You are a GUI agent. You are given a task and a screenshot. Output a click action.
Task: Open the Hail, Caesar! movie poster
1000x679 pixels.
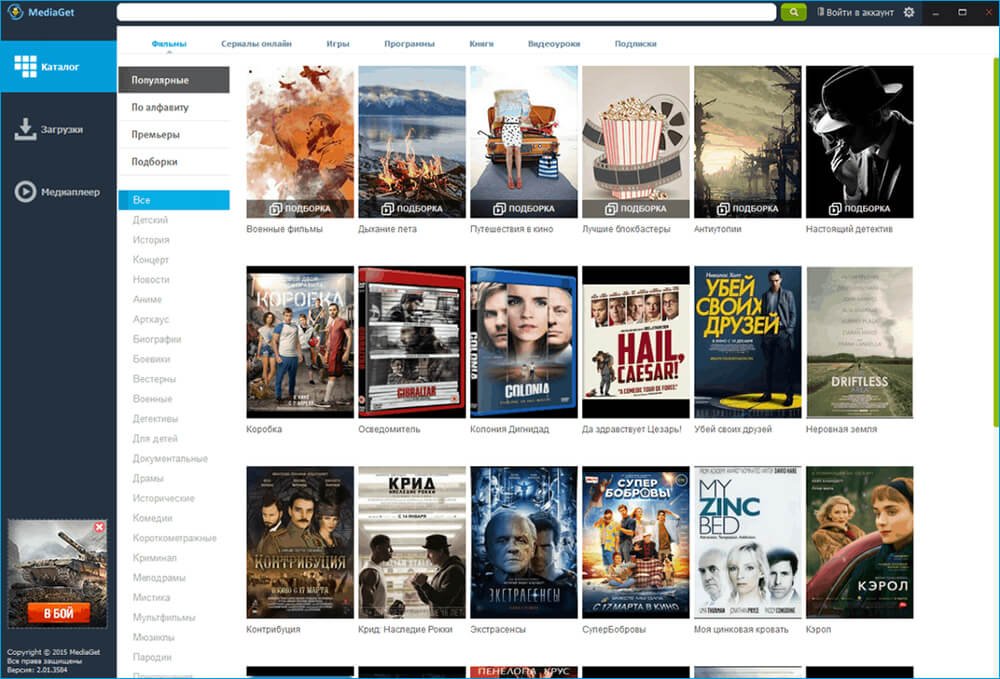click(635, 342)
